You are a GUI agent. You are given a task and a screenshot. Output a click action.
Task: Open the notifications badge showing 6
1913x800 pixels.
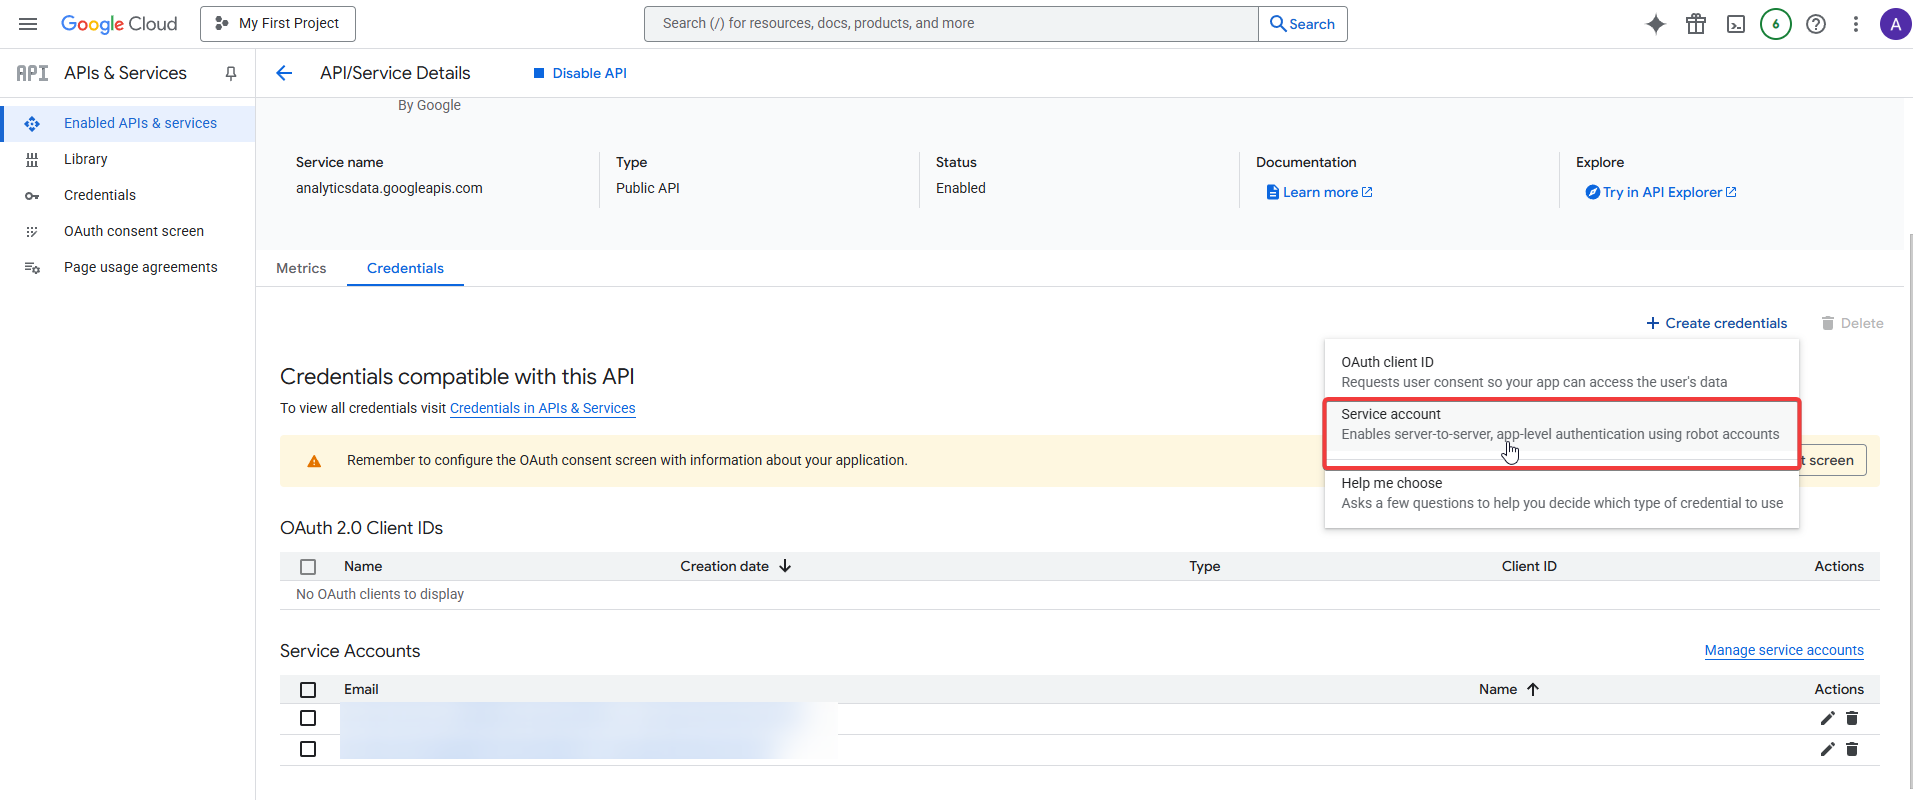click(x=1776, y=24)
